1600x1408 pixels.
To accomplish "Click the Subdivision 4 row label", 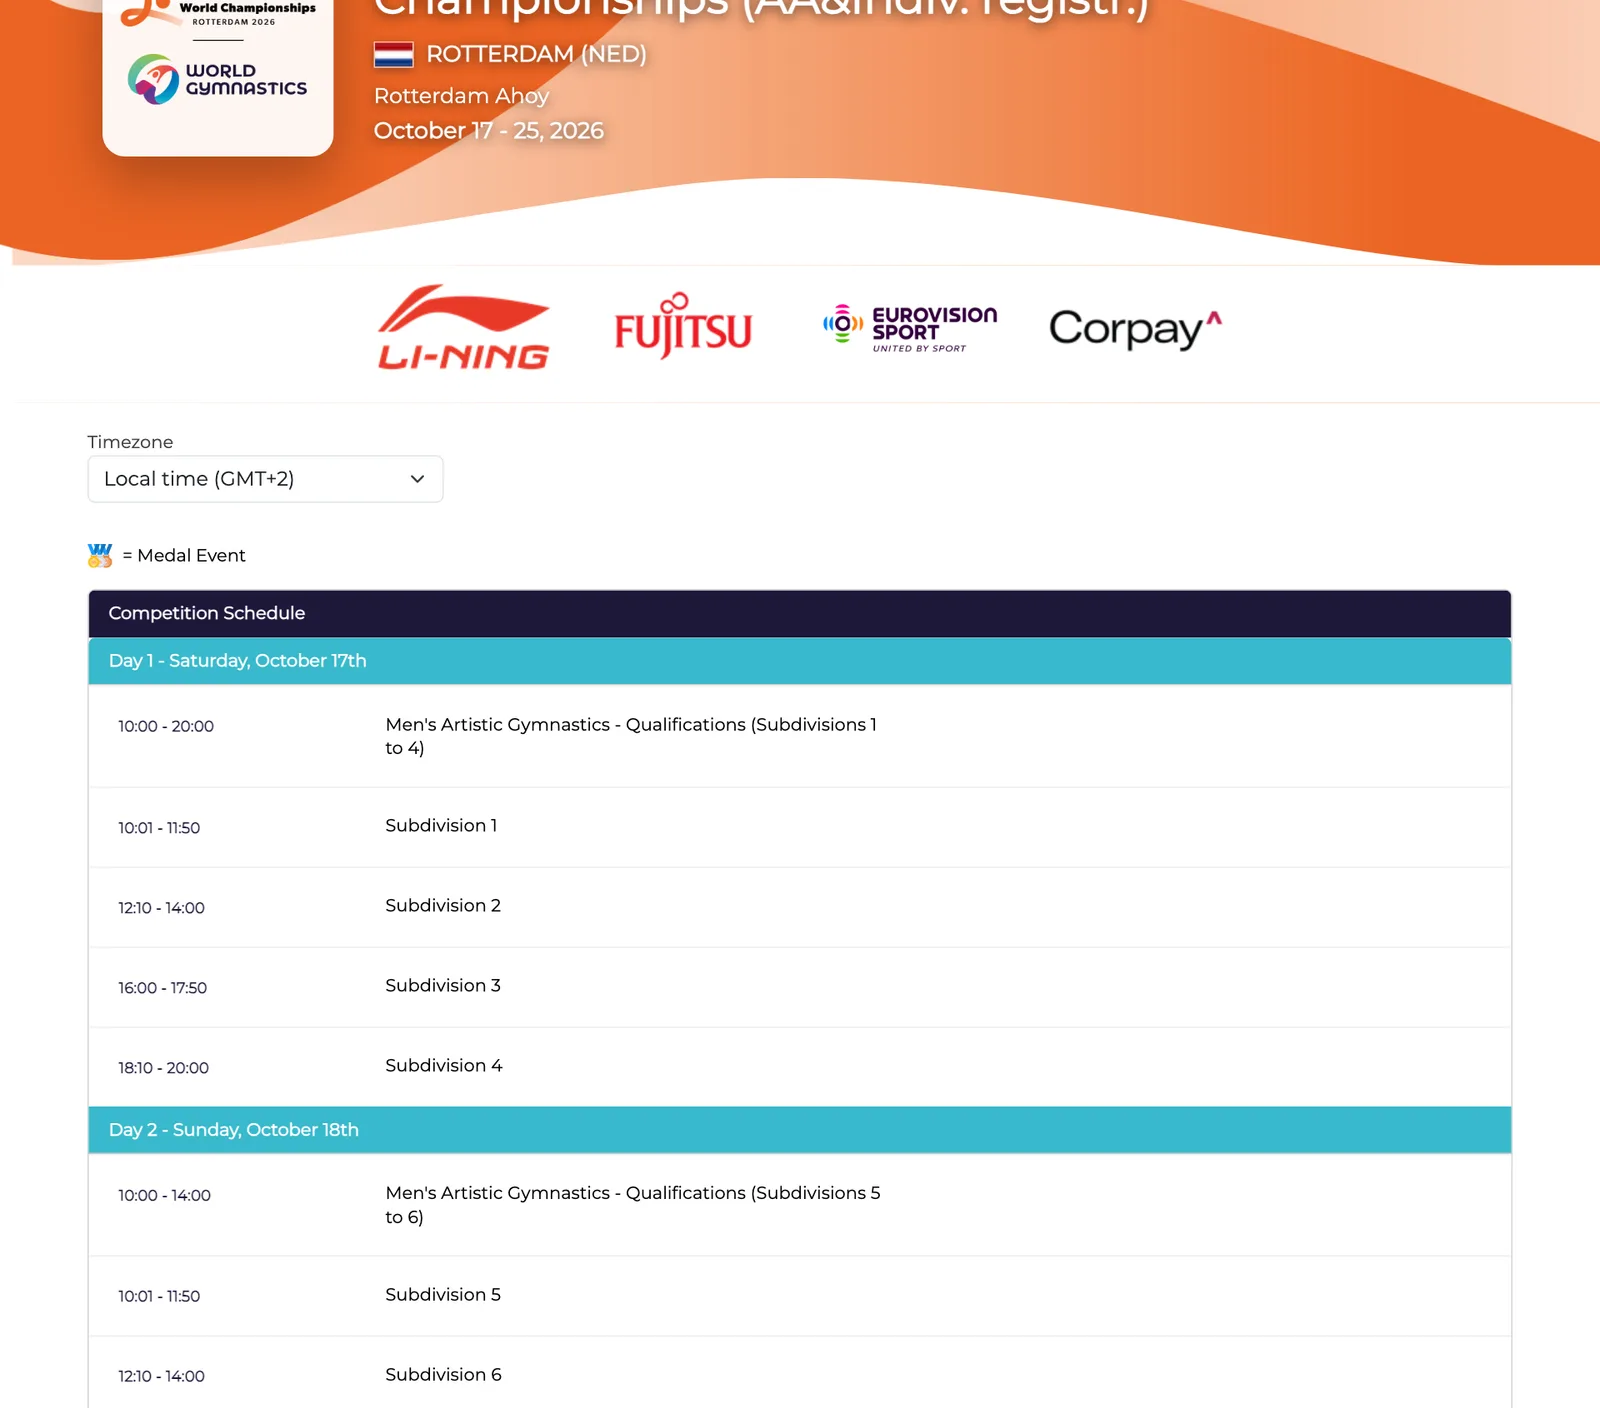I will [x=444, y=1065].
